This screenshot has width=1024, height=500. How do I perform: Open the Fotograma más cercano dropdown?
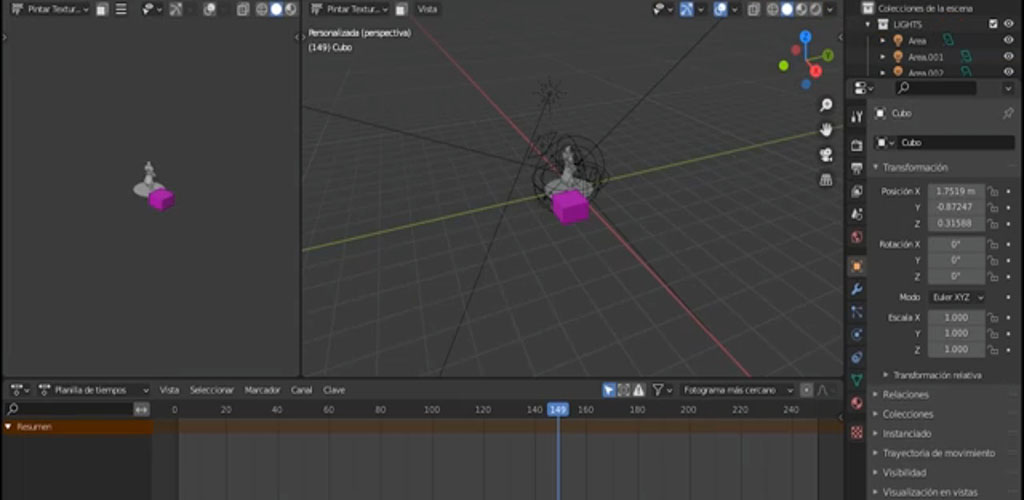pos(738,390)
